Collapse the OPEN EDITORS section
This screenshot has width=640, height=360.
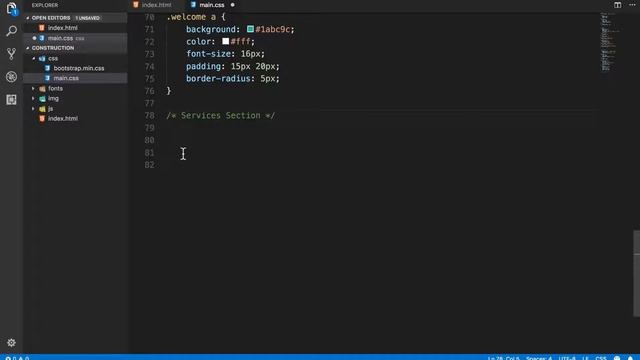point(28,18)
